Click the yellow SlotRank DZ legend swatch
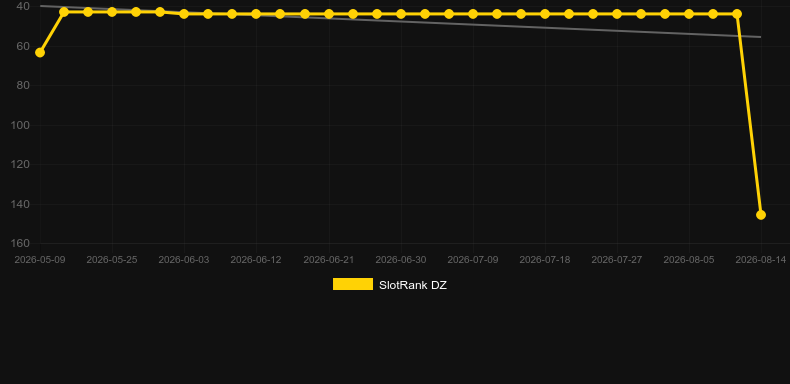Viewport: 790px width, 384px height. (x=353, y=284)
